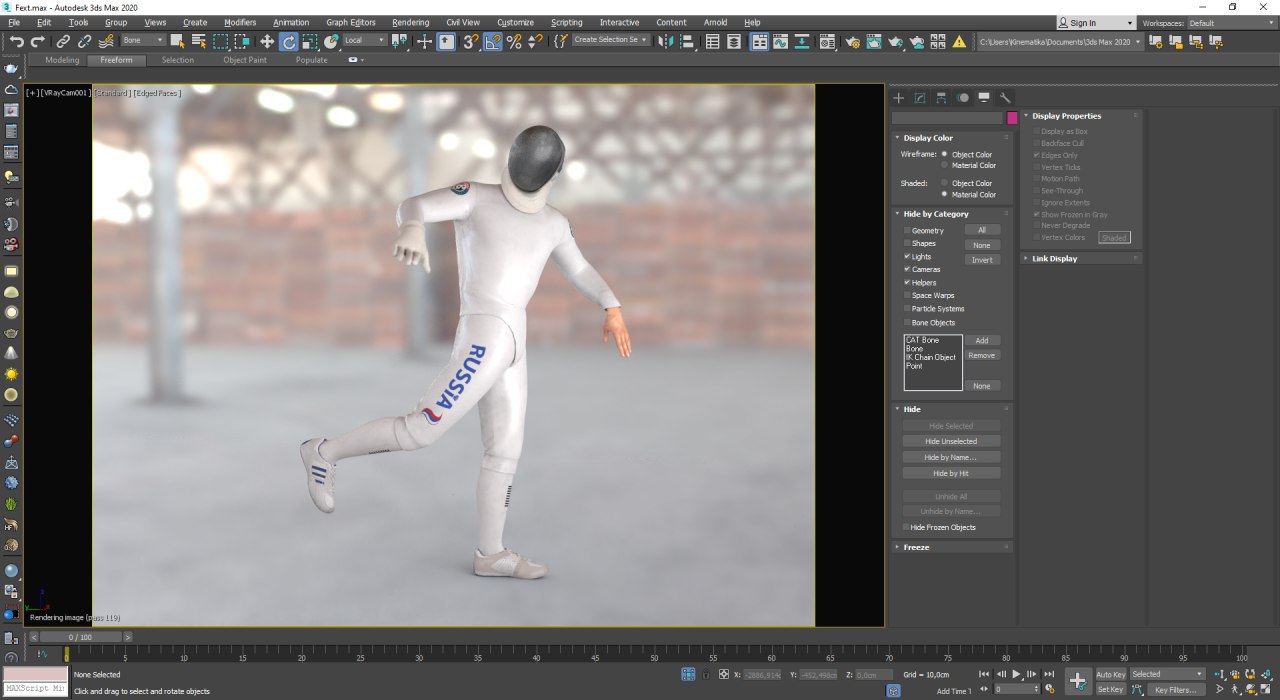Click the 0 / 100 time slider
Viewport: 1280px width, 700px height.
tap(79, 637)
